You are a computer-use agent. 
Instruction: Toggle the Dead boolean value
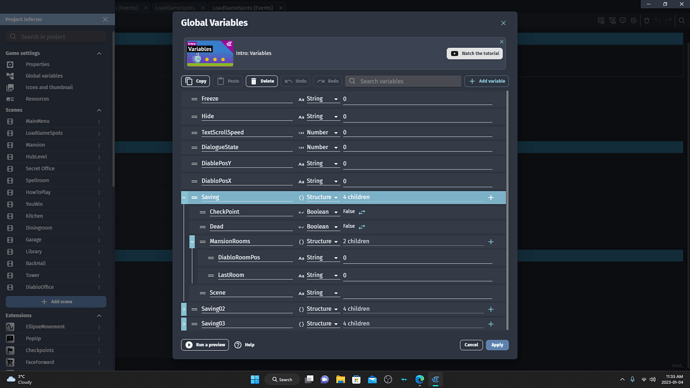[362, 227]
